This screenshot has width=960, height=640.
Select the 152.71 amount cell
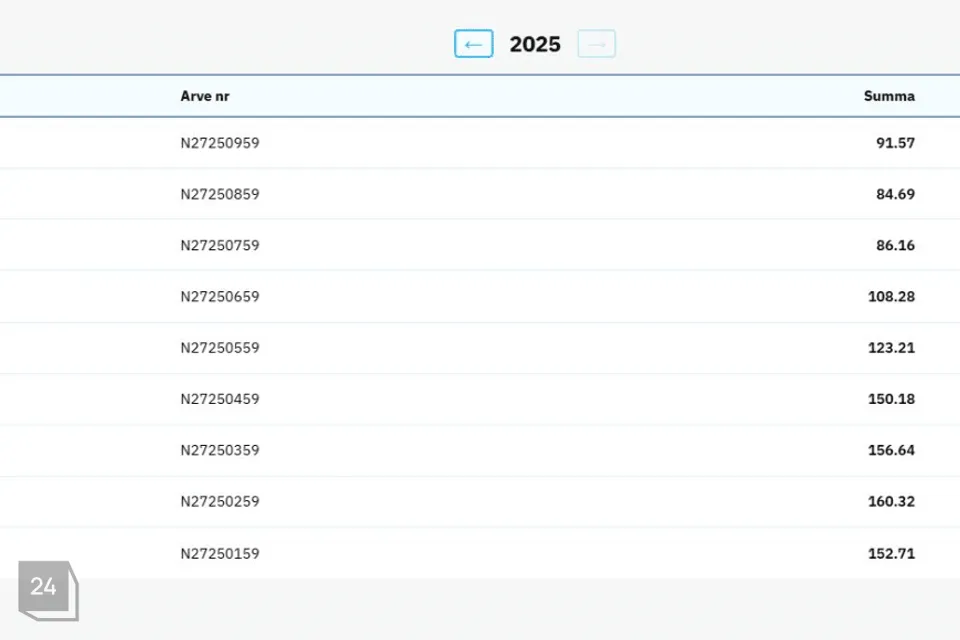click(891, 553)
